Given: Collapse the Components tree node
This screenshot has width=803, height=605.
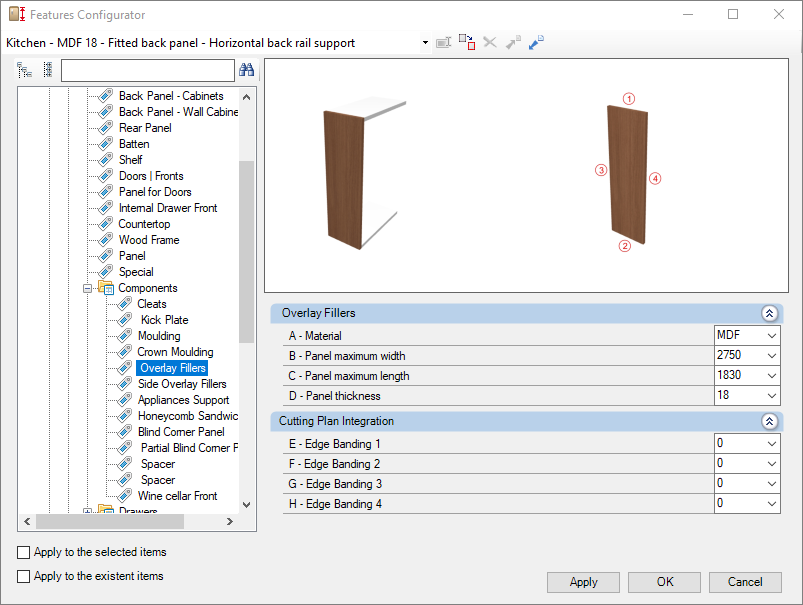Looking at the screenshot, I should pos(87,288).
